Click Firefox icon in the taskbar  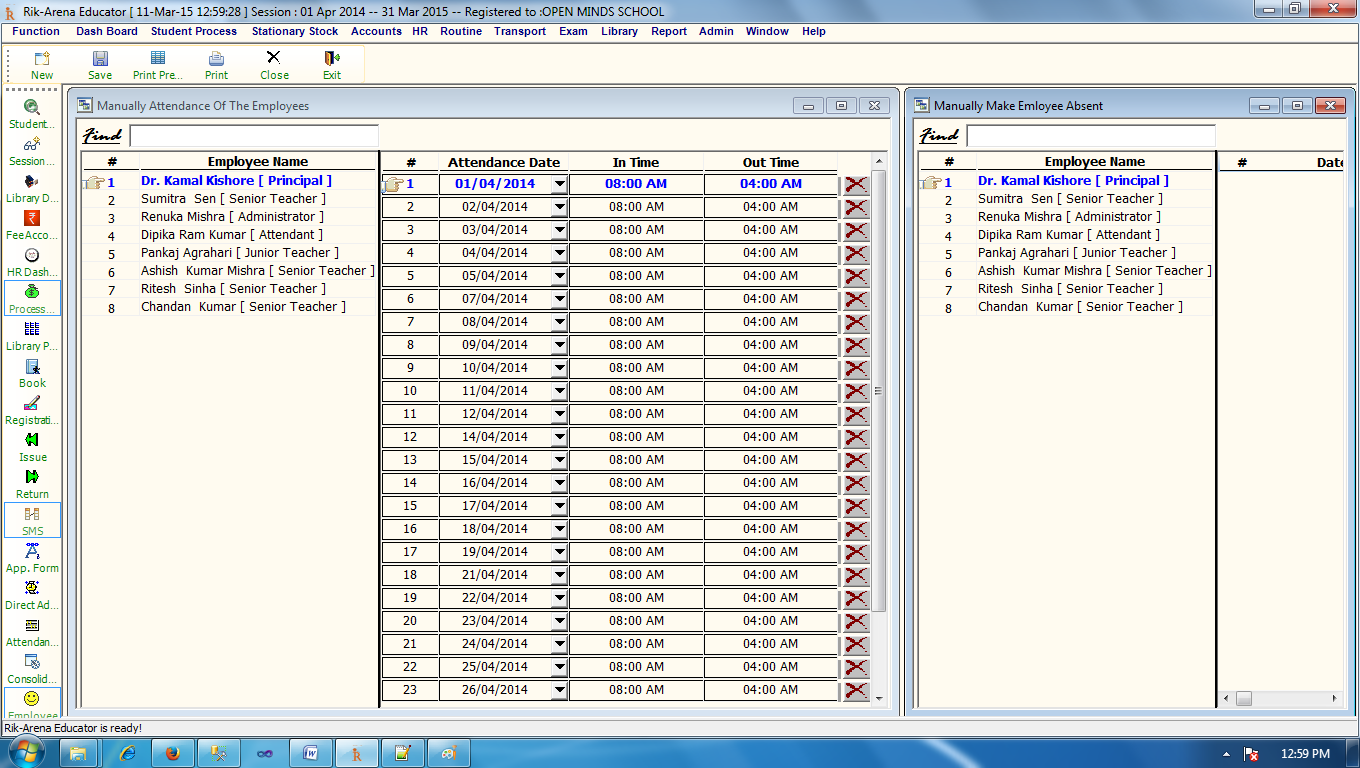pyautogui.click(x=172, y=753)
